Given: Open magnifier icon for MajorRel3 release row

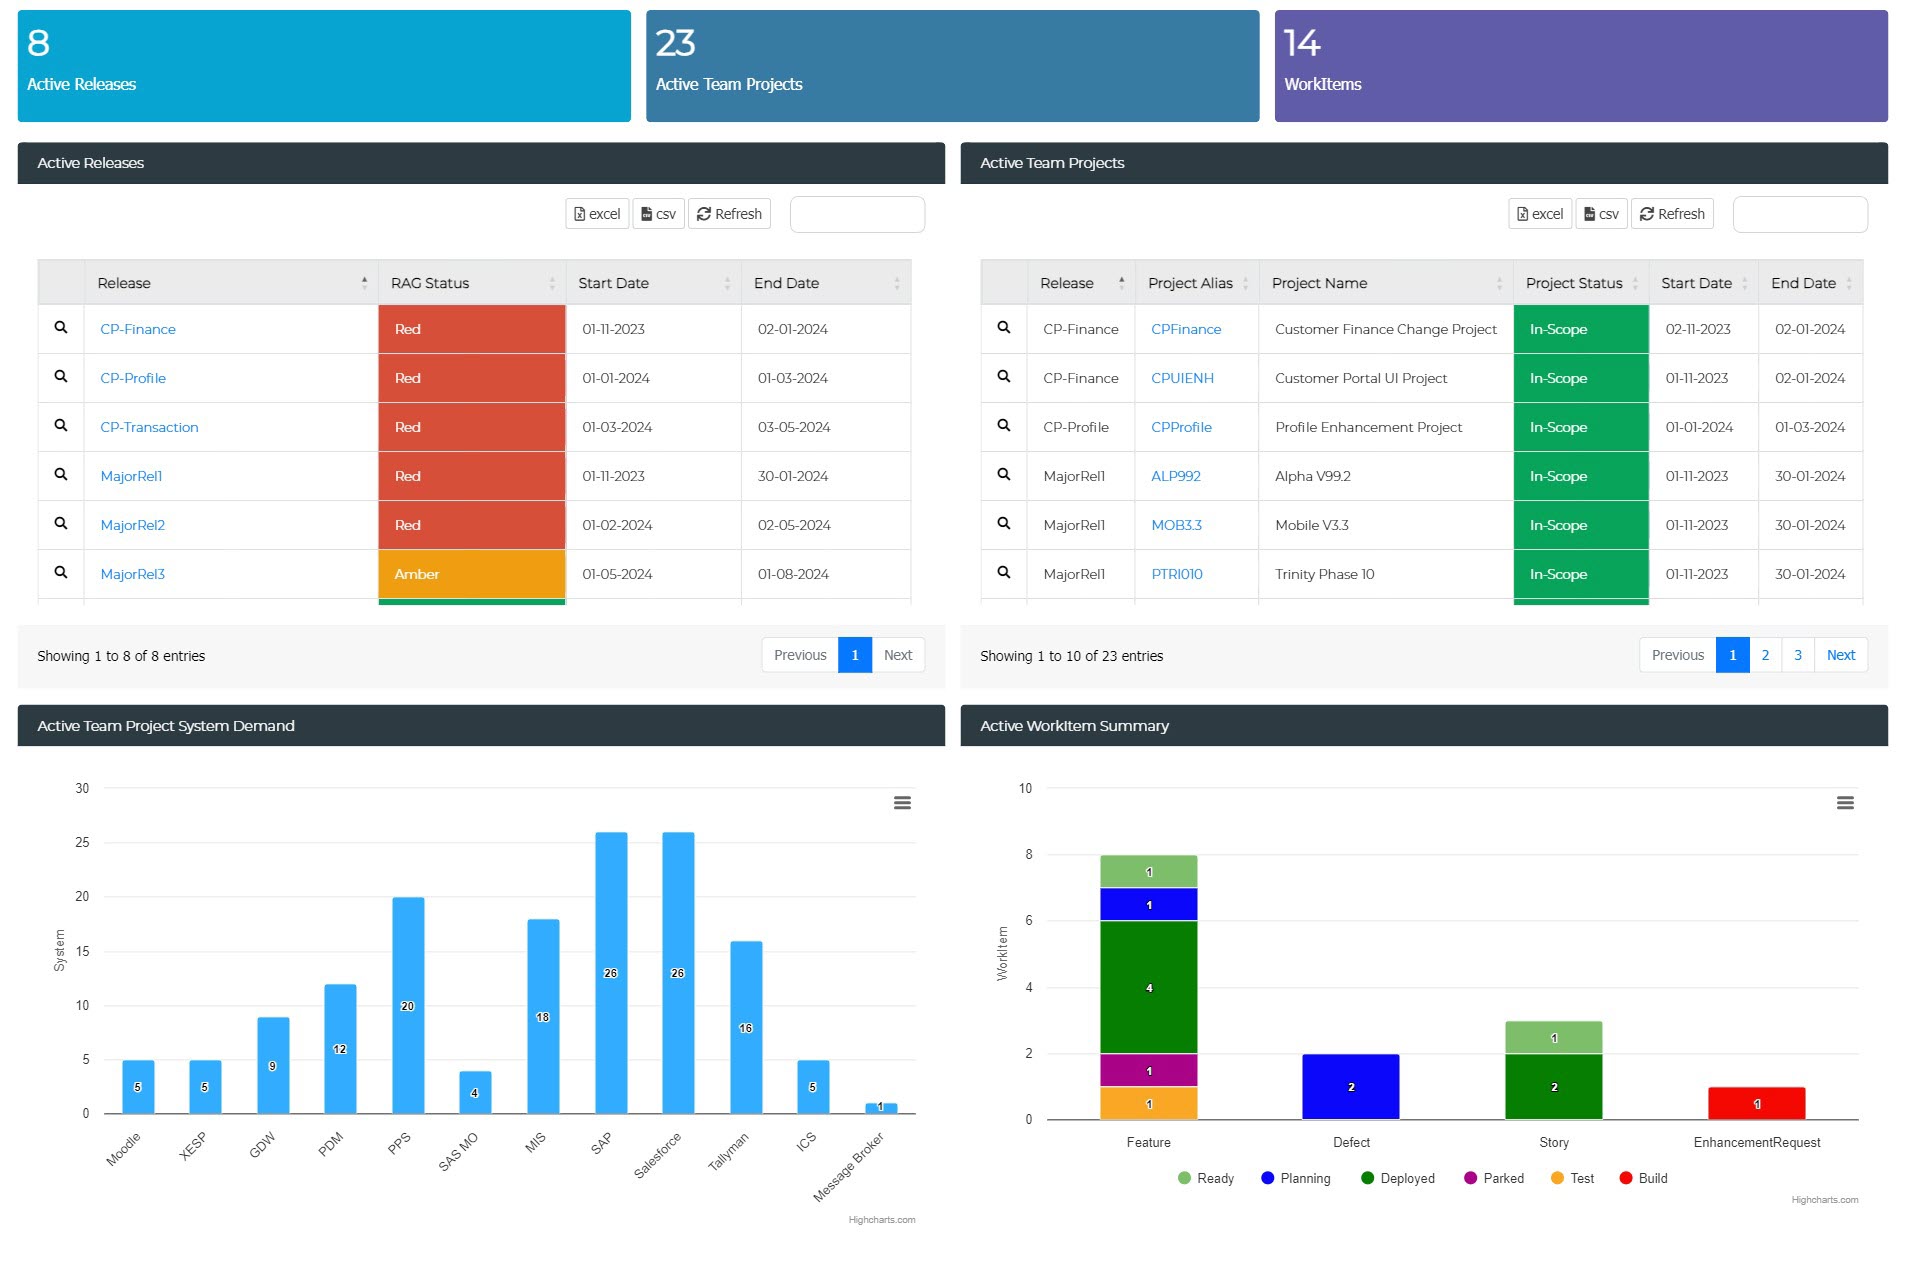Looking at the screenshot, I should click(x=61, y=572).
